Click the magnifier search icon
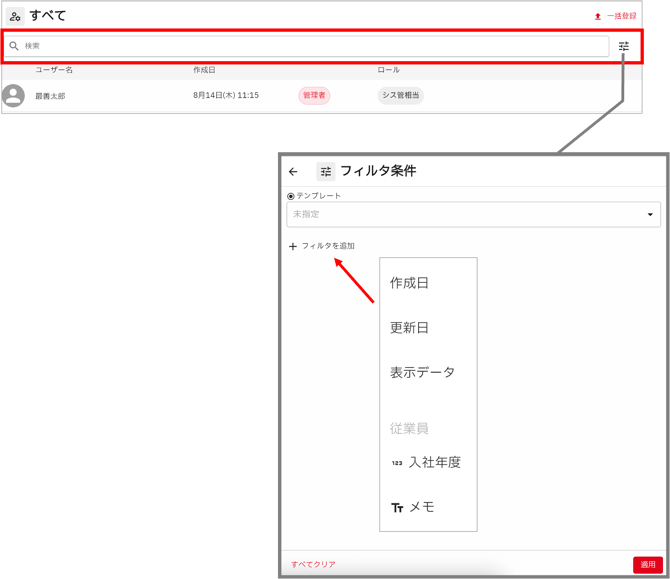 pos(14,46)
